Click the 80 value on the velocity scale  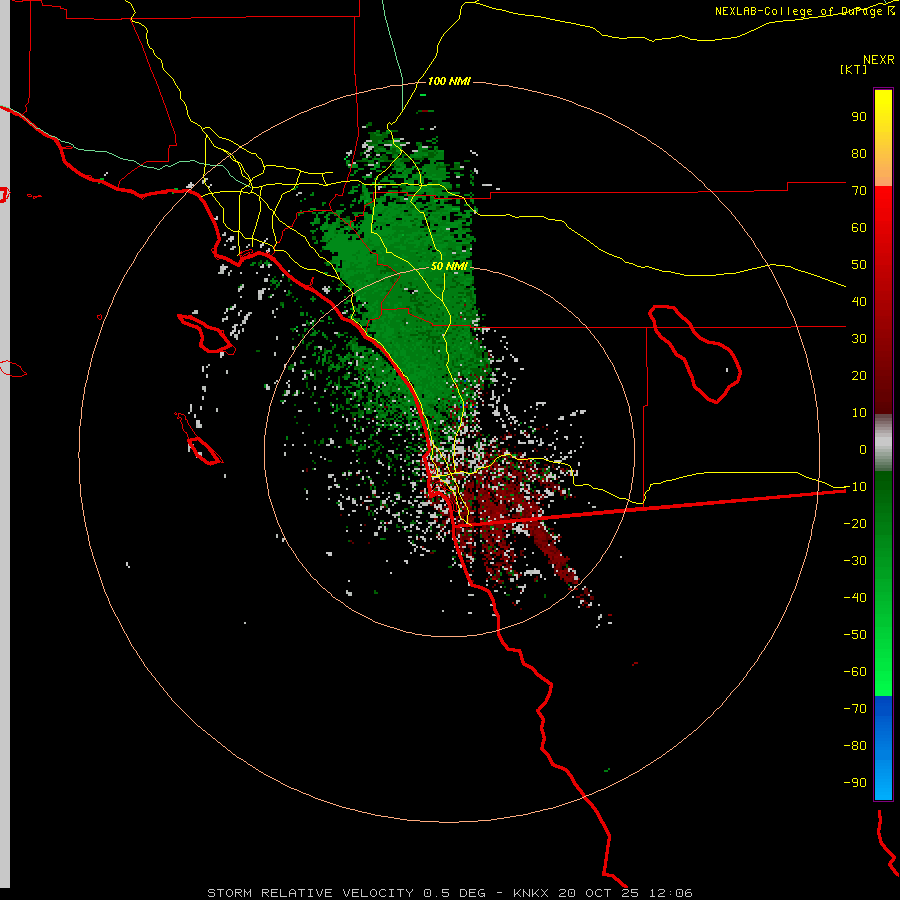(859, 153)
